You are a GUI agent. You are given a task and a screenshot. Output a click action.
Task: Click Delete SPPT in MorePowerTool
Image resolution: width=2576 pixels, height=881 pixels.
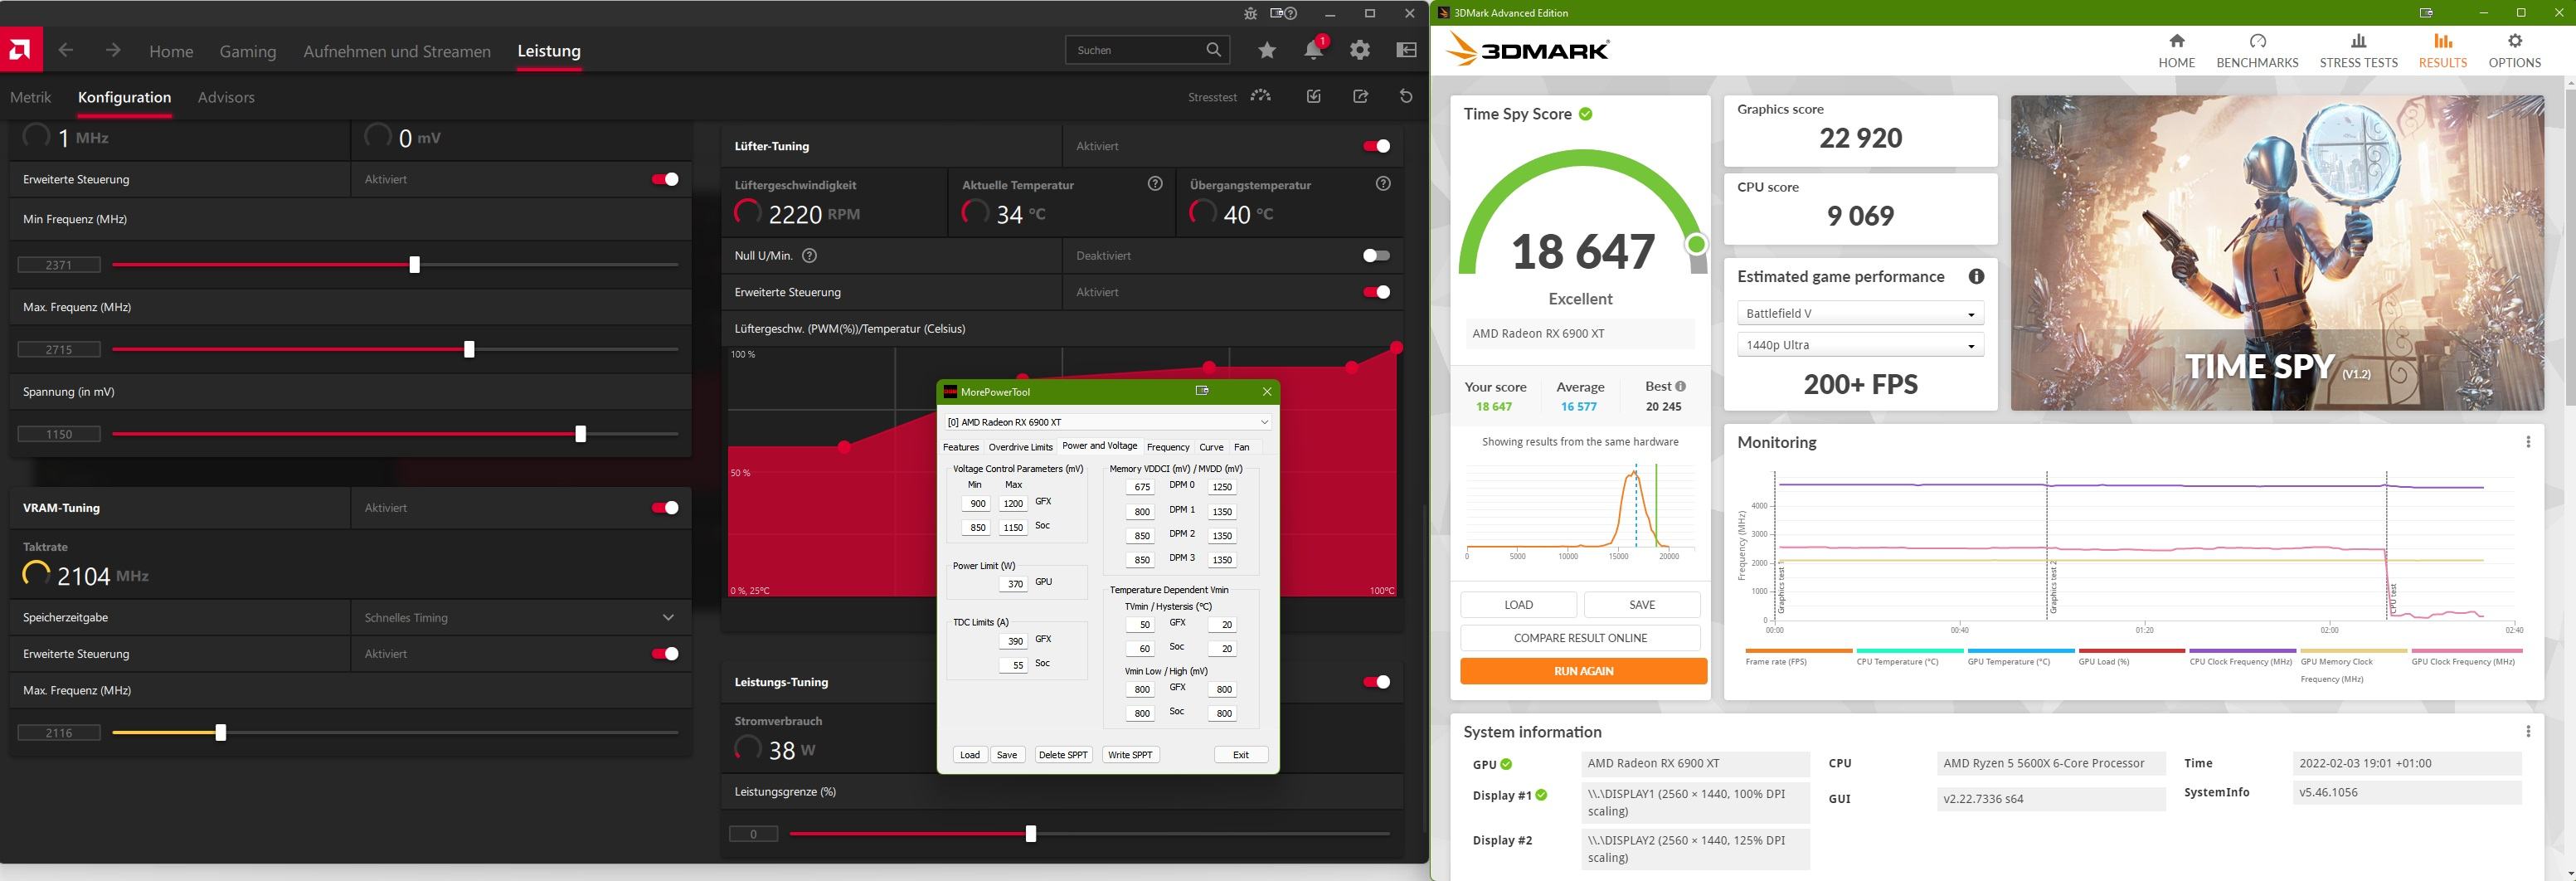[1063, 755]
